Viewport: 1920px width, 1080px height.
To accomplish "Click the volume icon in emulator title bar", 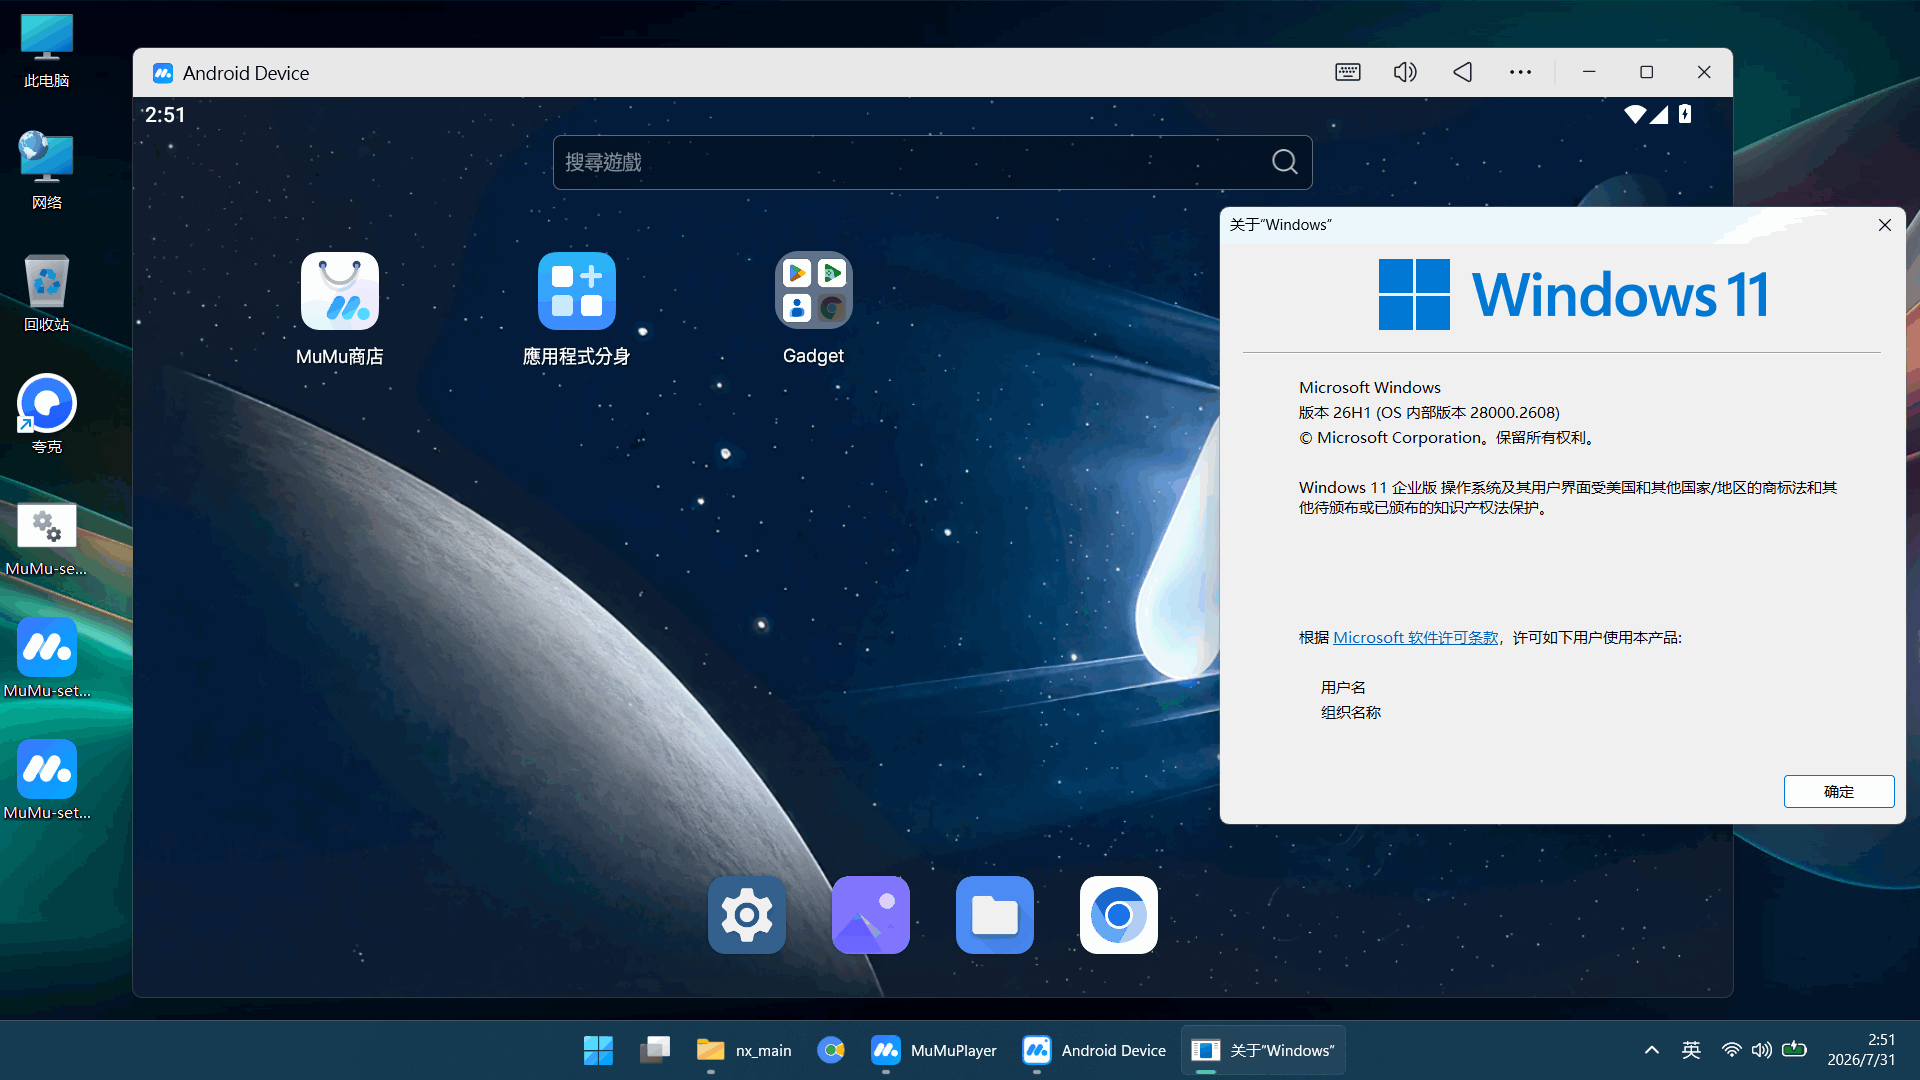I will (1405, 72).
